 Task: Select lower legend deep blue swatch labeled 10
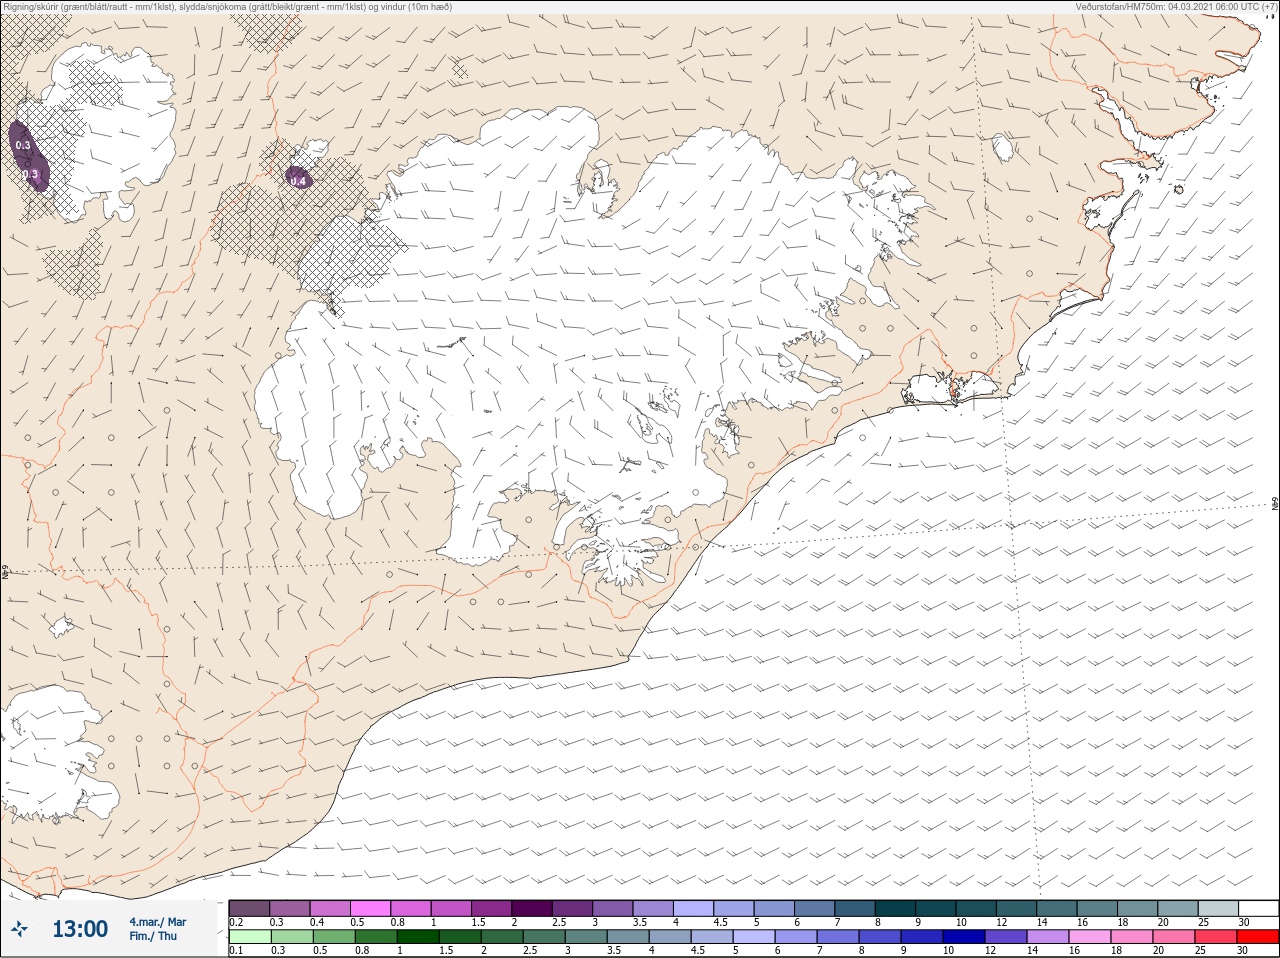(x=964, y=937)
